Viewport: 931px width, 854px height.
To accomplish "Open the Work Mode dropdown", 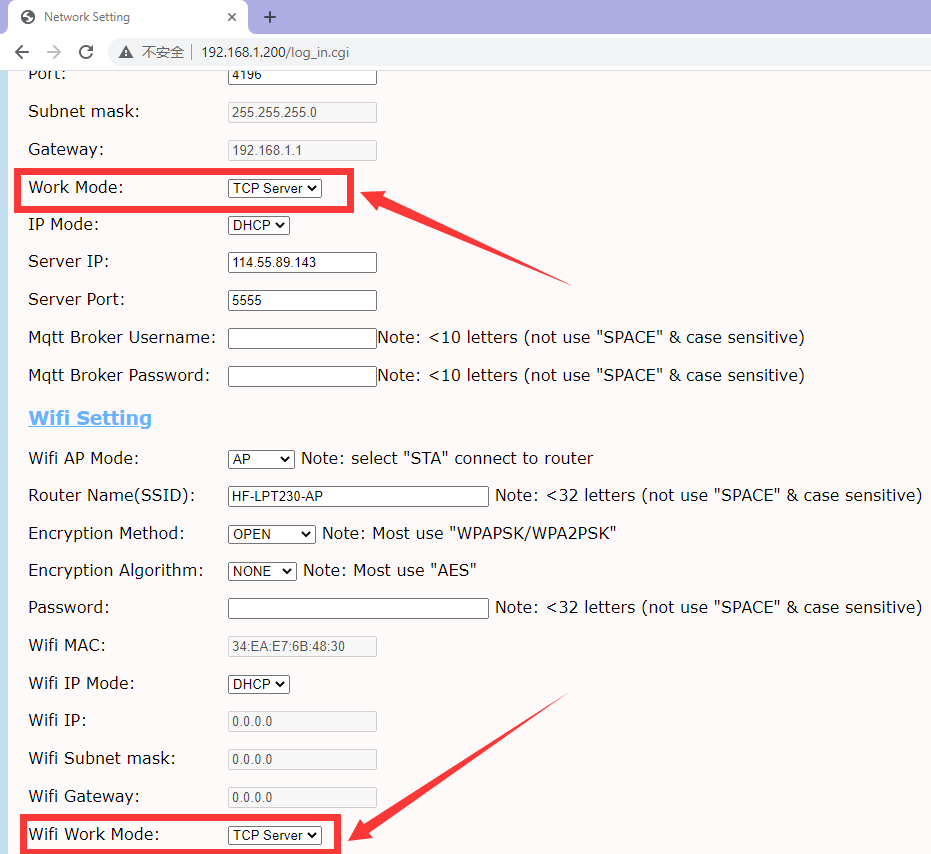I will point(275,188).
